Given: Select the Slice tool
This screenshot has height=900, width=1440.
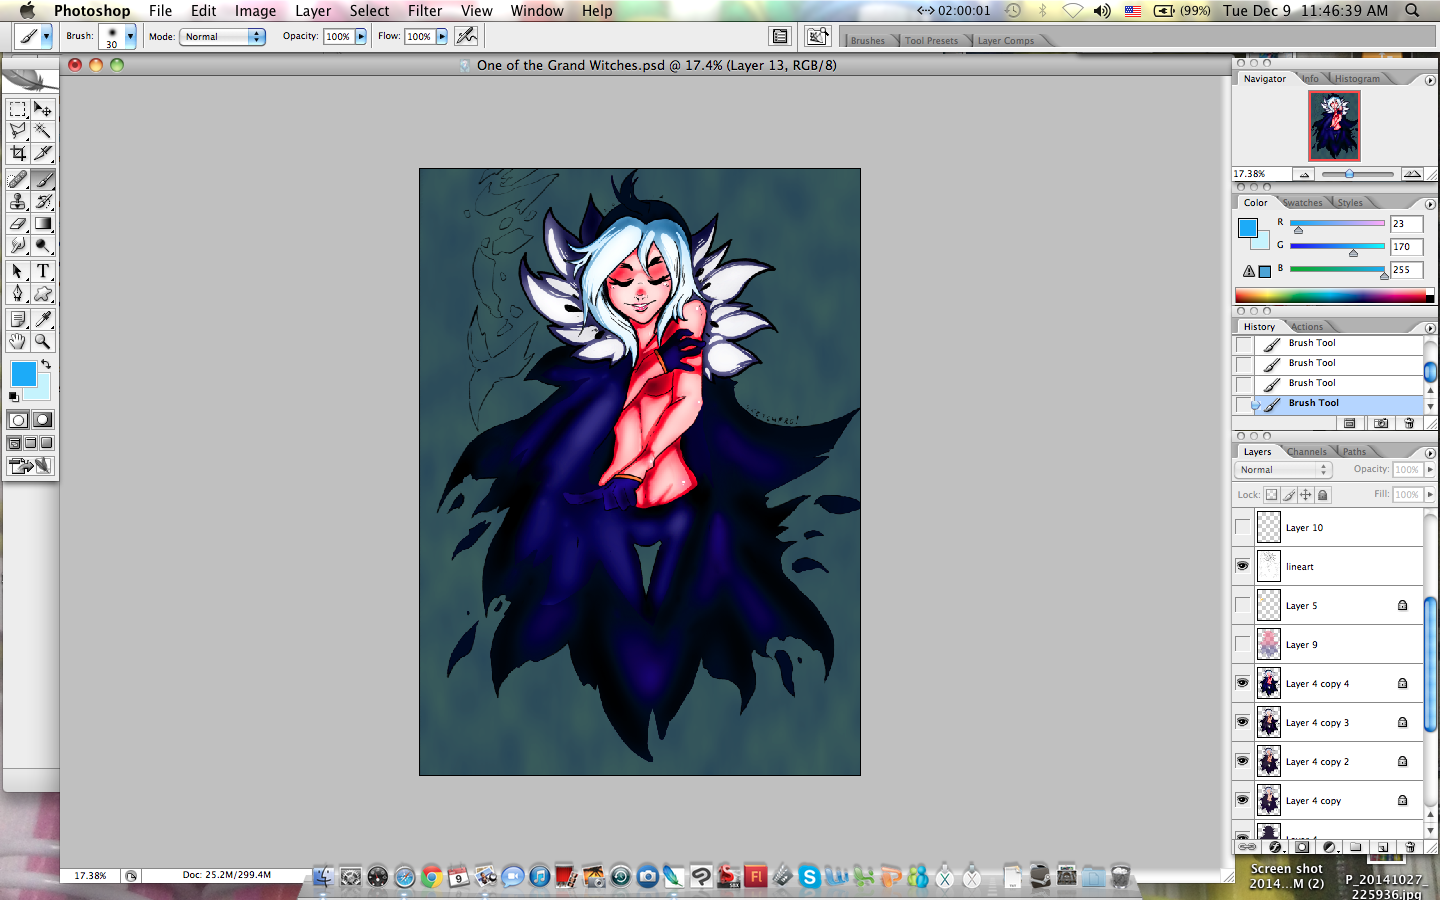Looking at the screenshot, I should pyautogui.click(x=43, y=153).
